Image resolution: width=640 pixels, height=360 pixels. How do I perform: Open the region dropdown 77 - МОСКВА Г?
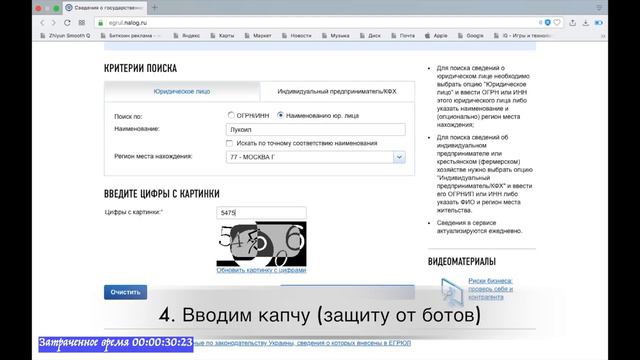point(316,157)
